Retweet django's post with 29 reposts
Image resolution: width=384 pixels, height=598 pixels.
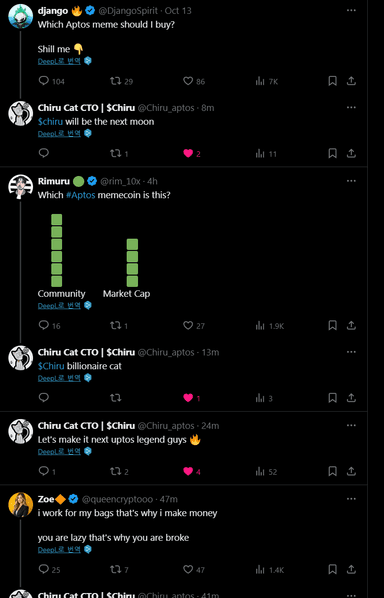coord(116,81)
